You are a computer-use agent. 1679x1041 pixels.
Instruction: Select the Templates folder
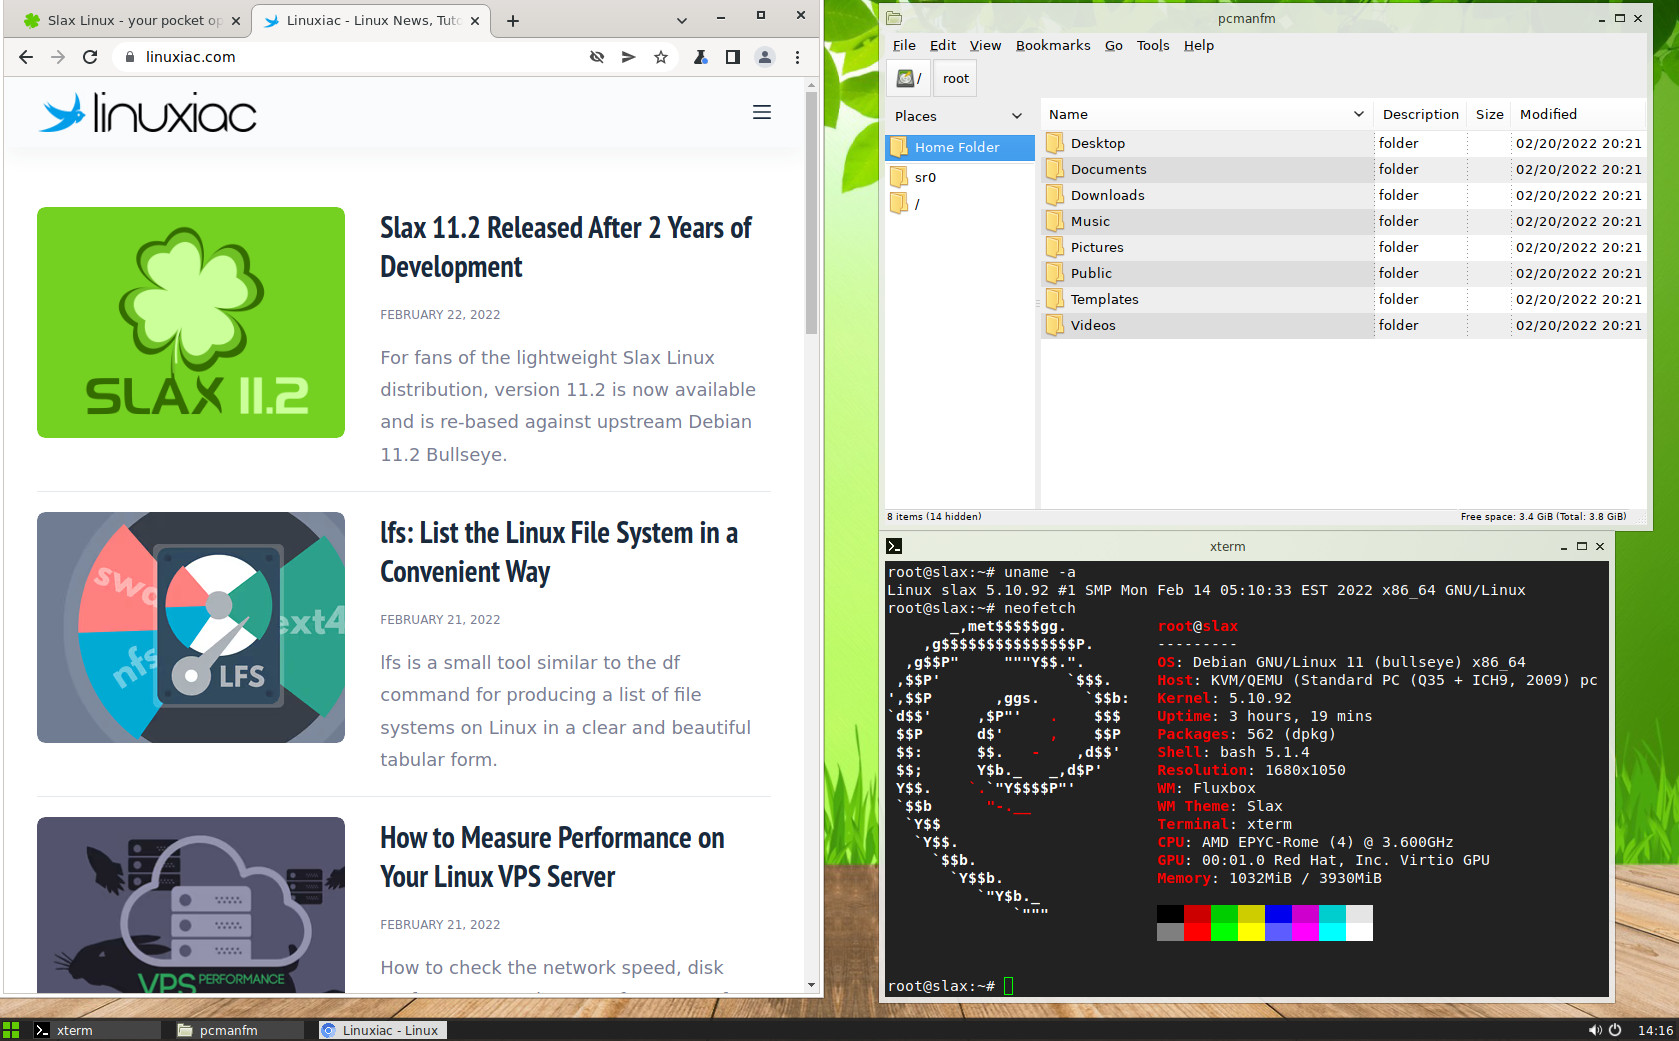coord(1343,299)
